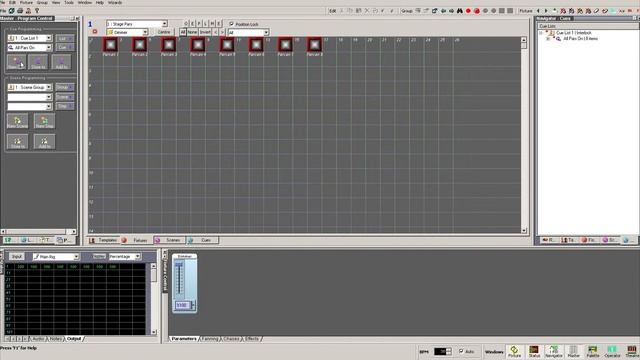Click the Invert selection button
This screenshot has width=640, height=360.
[205, 32]
